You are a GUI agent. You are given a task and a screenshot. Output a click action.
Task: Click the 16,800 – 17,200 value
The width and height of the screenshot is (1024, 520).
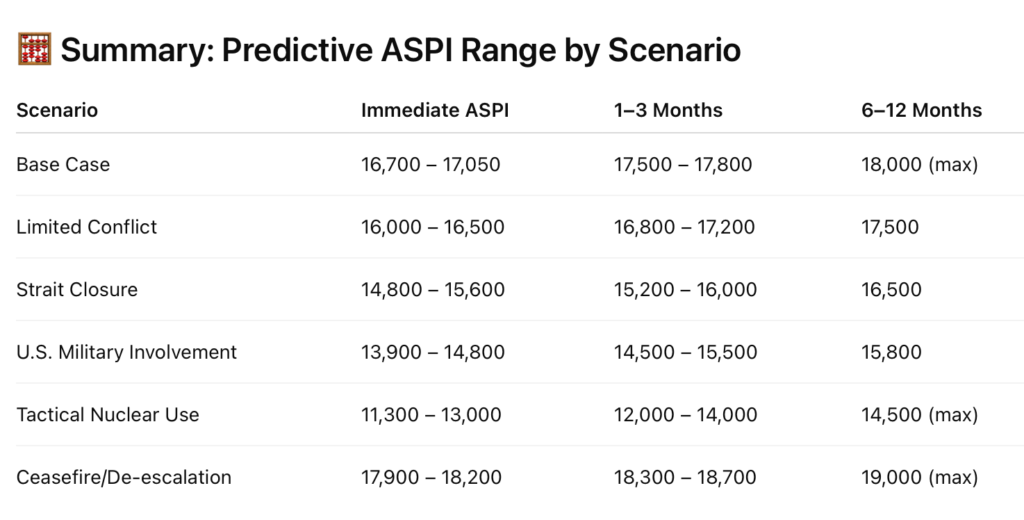[684, 227]
